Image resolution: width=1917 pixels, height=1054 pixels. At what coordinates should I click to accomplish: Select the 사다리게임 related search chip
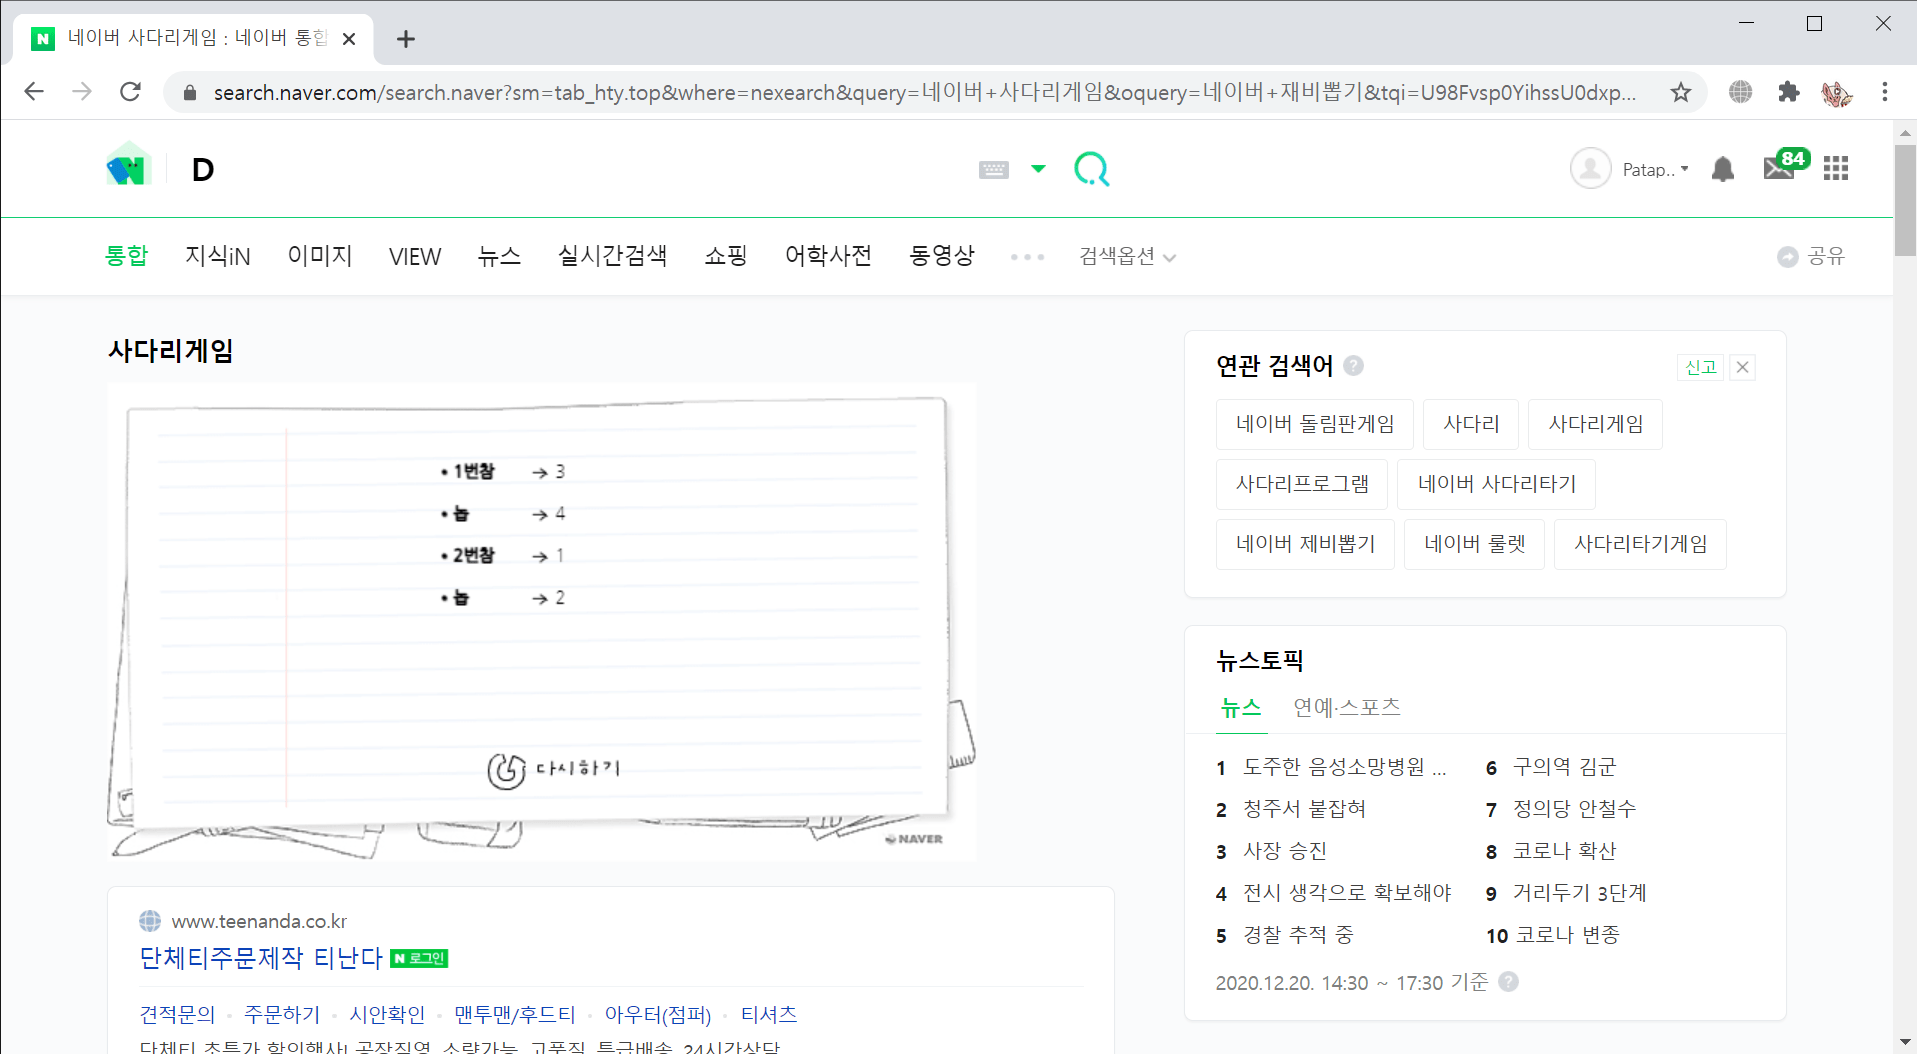pos(1595,424)
